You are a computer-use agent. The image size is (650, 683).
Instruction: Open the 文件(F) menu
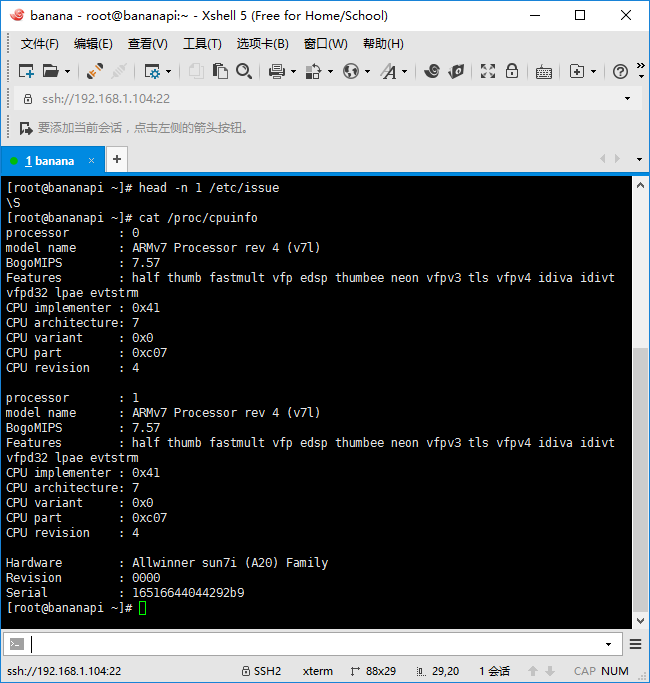coord(40,44)
